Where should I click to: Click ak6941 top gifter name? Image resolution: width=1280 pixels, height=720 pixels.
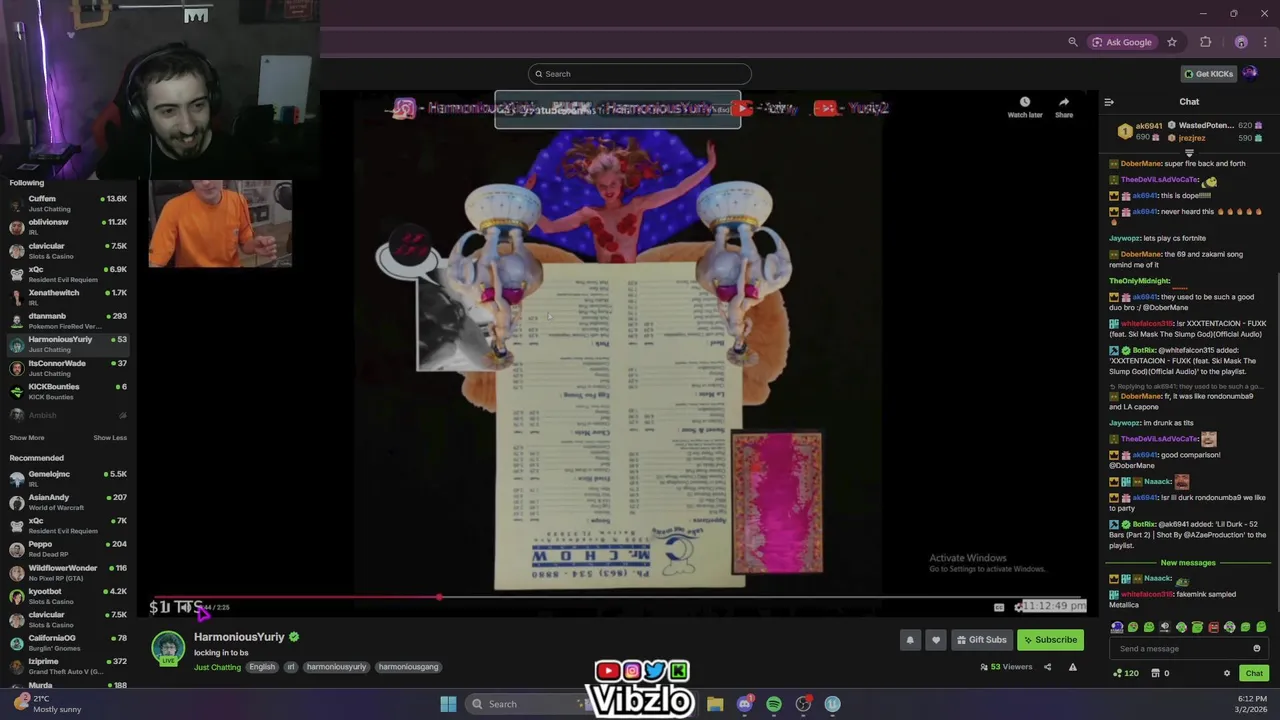coord(1149,125)
